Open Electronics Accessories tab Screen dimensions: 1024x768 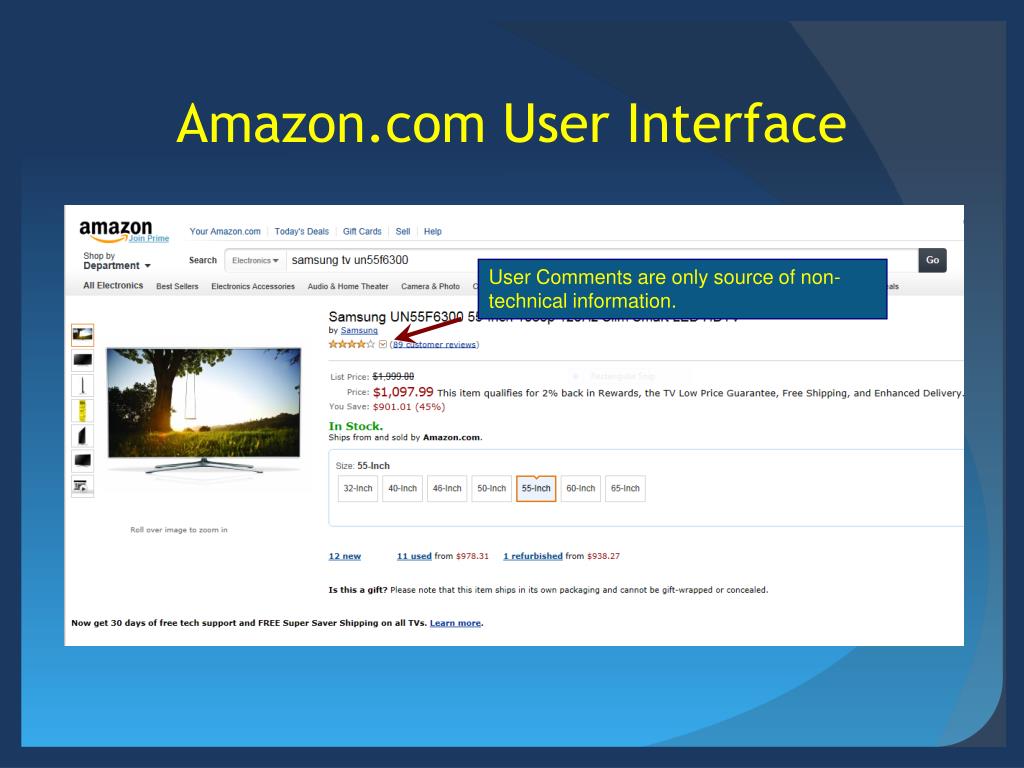click(x=253, y=286)
